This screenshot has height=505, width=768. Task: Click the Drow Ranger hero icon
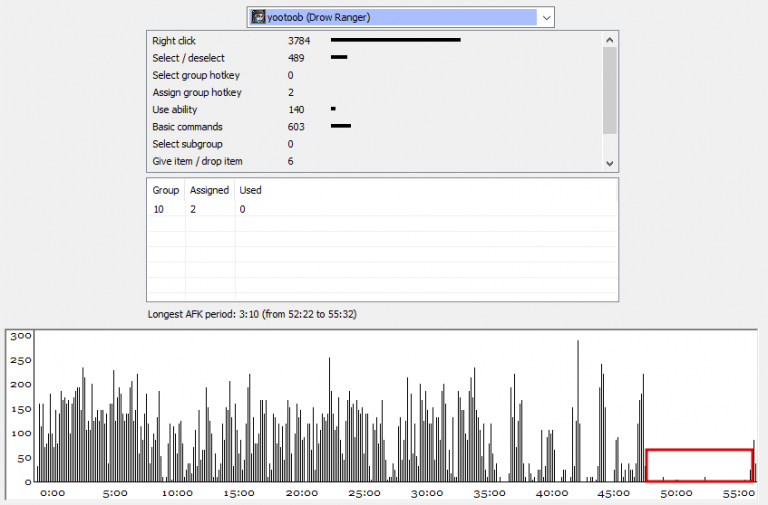point(258,18)
